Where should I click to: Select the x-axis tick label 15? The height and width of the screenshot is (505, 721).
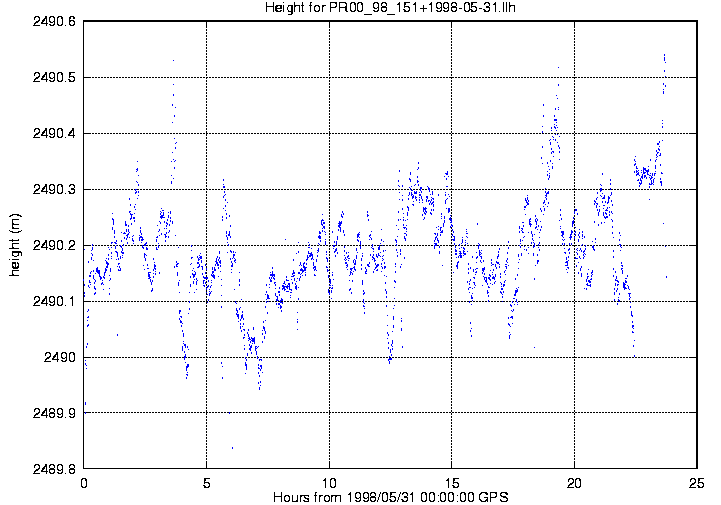click(452, 482)
